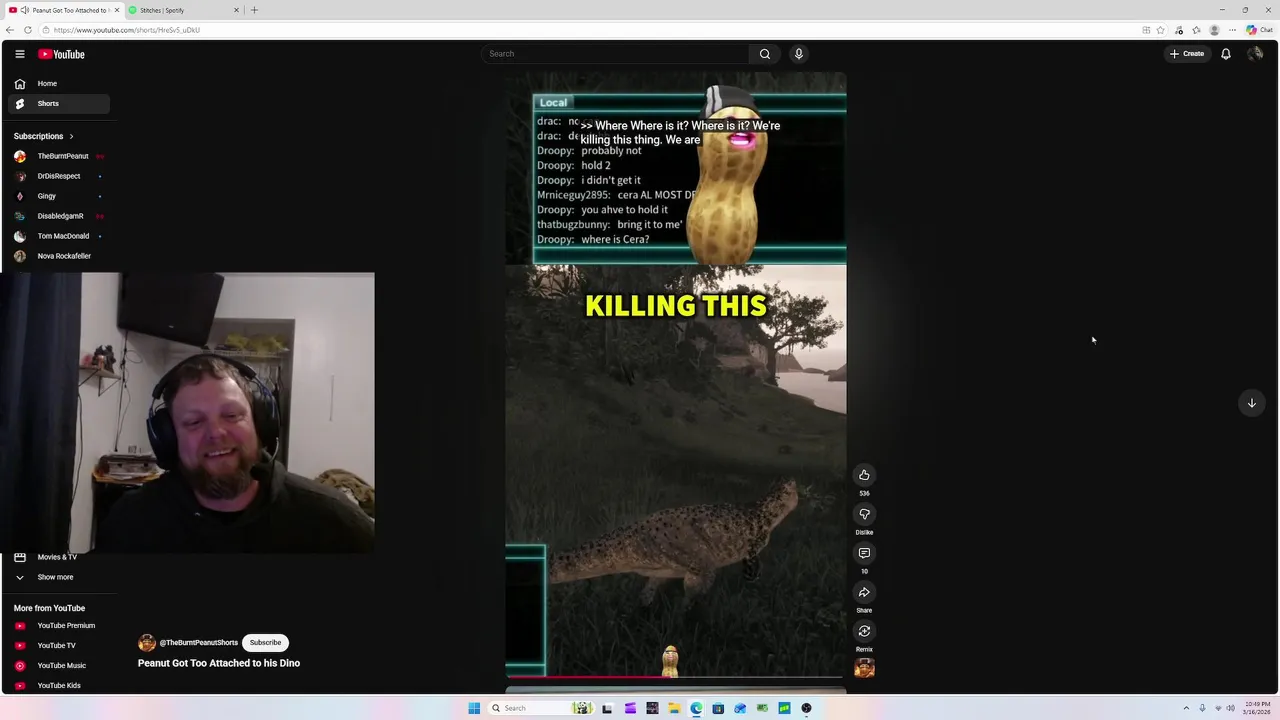The width and height of the screenshot is (1280, 720).
Task: Open the favorites list in browser toolbar
Action: 1196,30
